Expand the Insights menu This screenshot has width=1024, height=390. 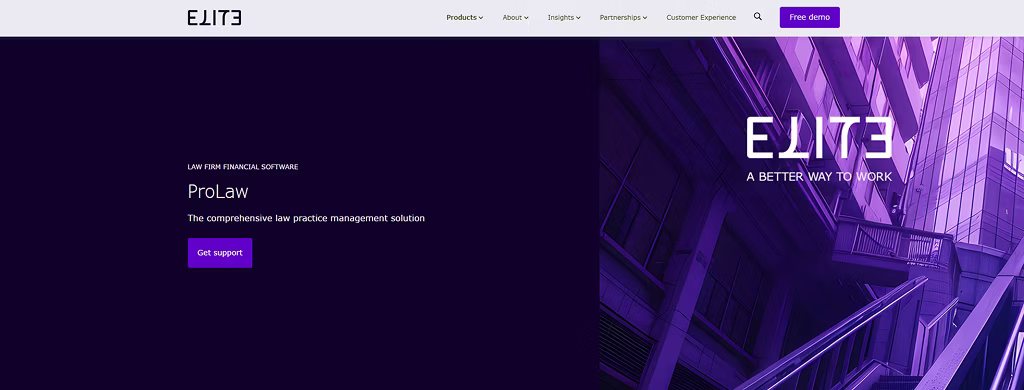pos(564,18)
